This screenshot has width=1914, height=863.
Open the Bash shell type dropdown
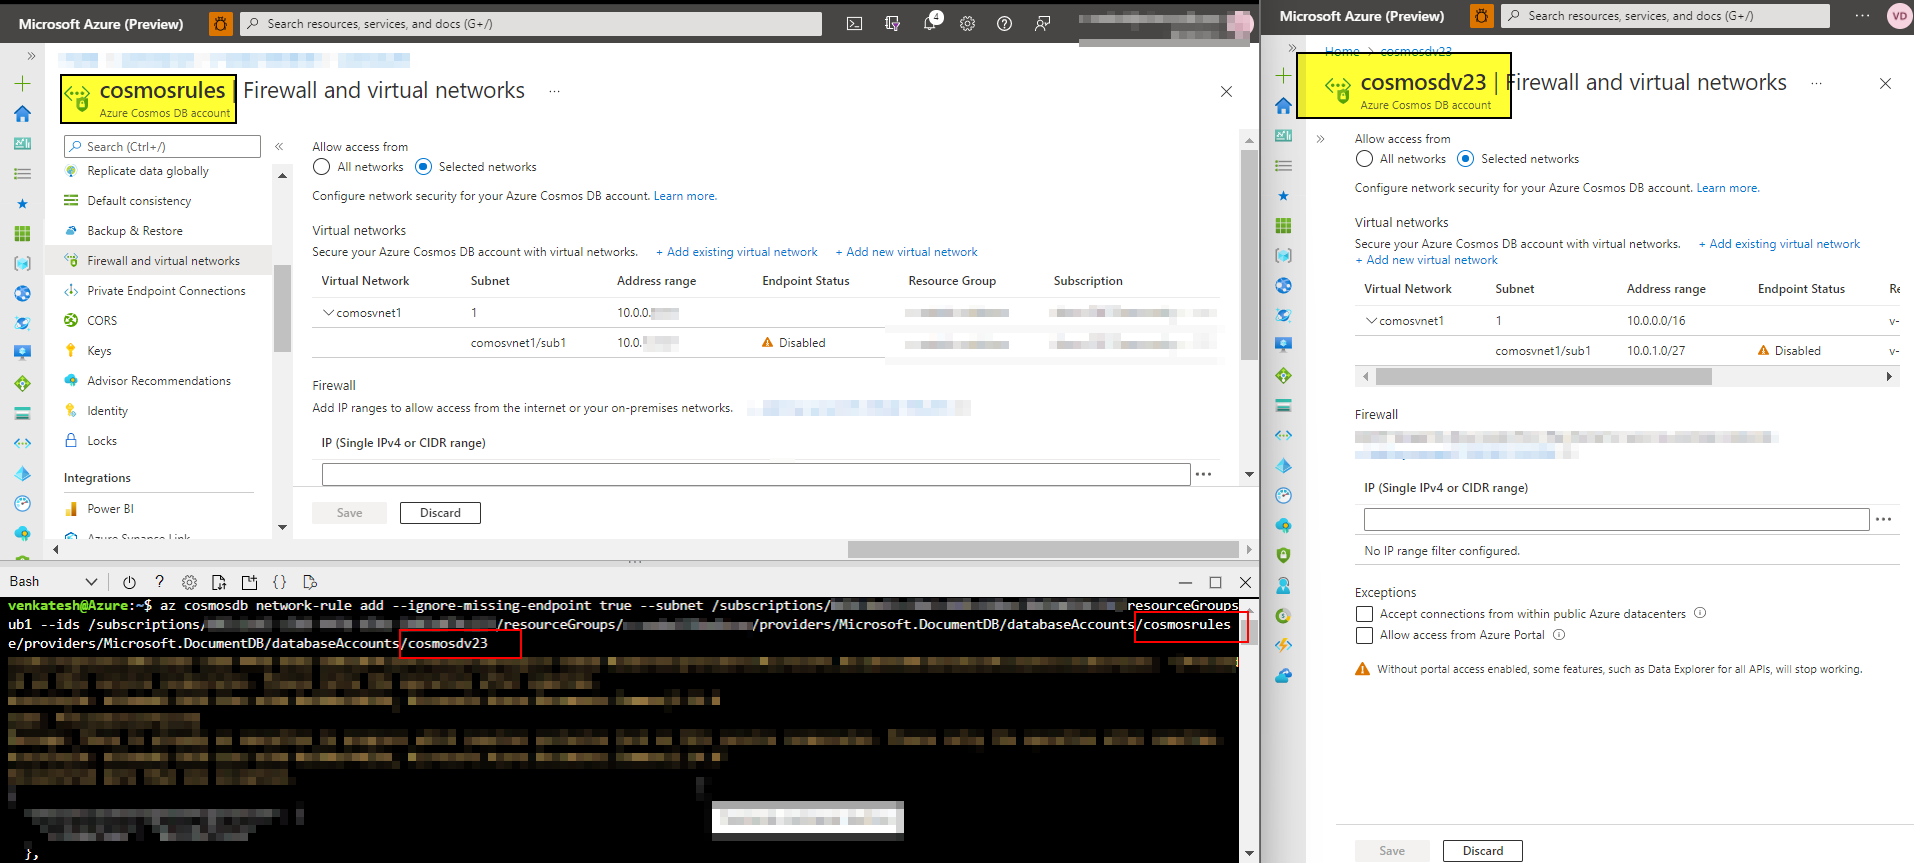[x=54, y=582]
